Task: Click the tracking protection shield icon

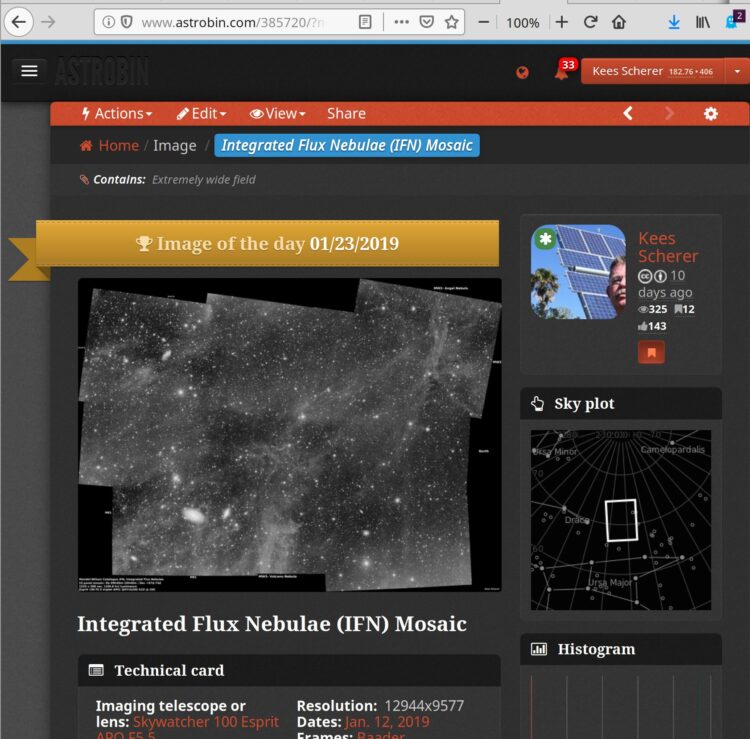Action: (126, 22)
